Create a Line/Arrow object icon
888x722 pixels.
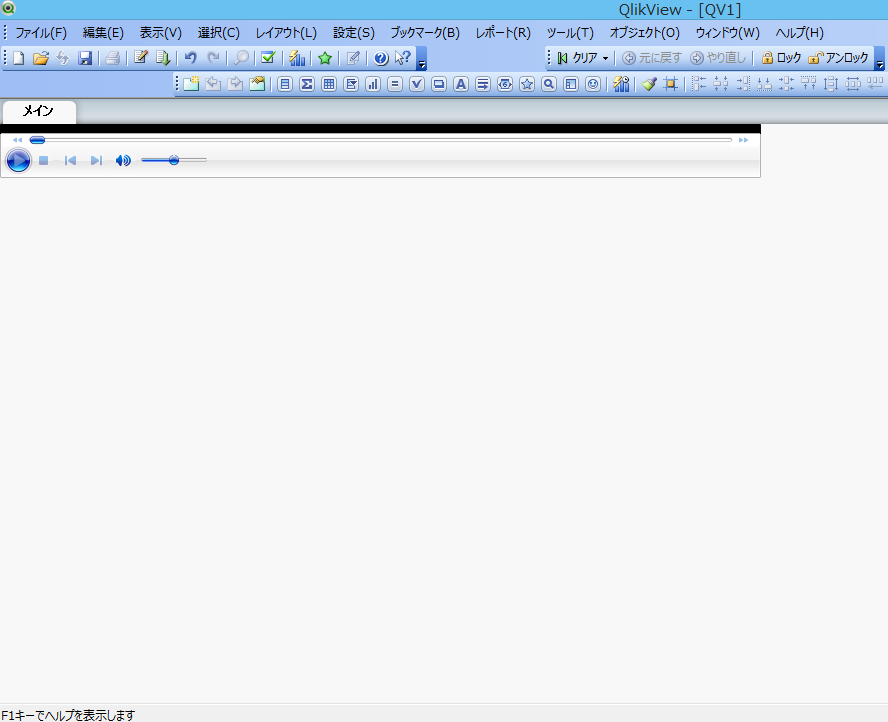pos(483,84)
